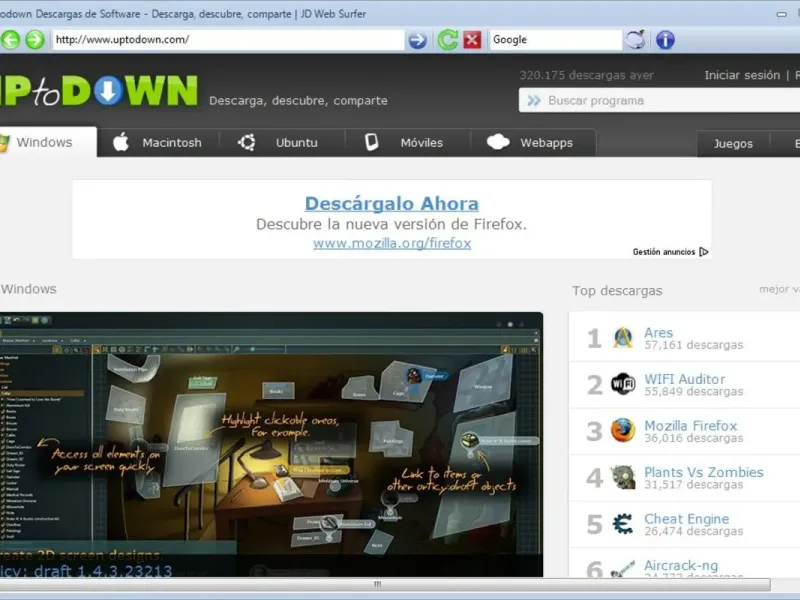Click the green Refresh button
Image resolution: width=800 pixels, height=600 pixels.
(x=447, y=40)
